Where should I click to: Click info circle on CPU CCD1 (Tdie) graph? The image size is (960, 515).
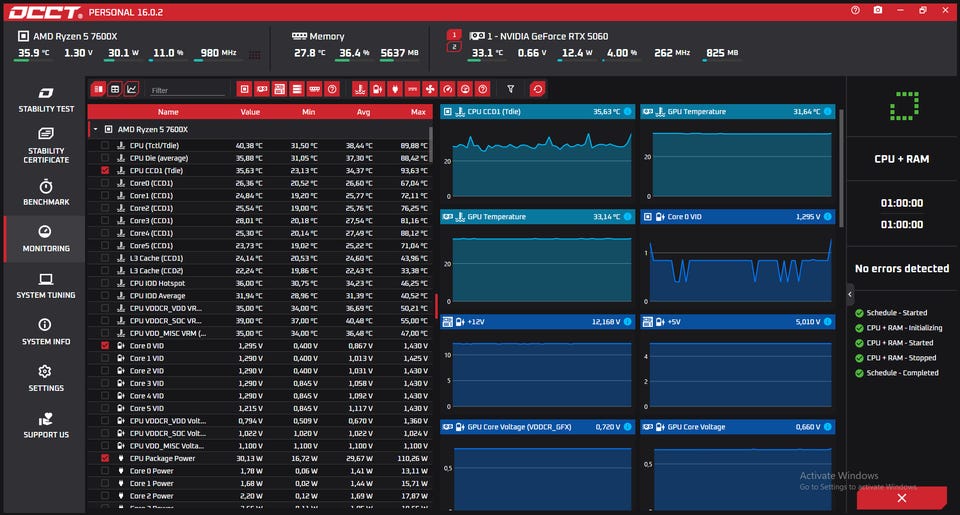pos(628,111)
